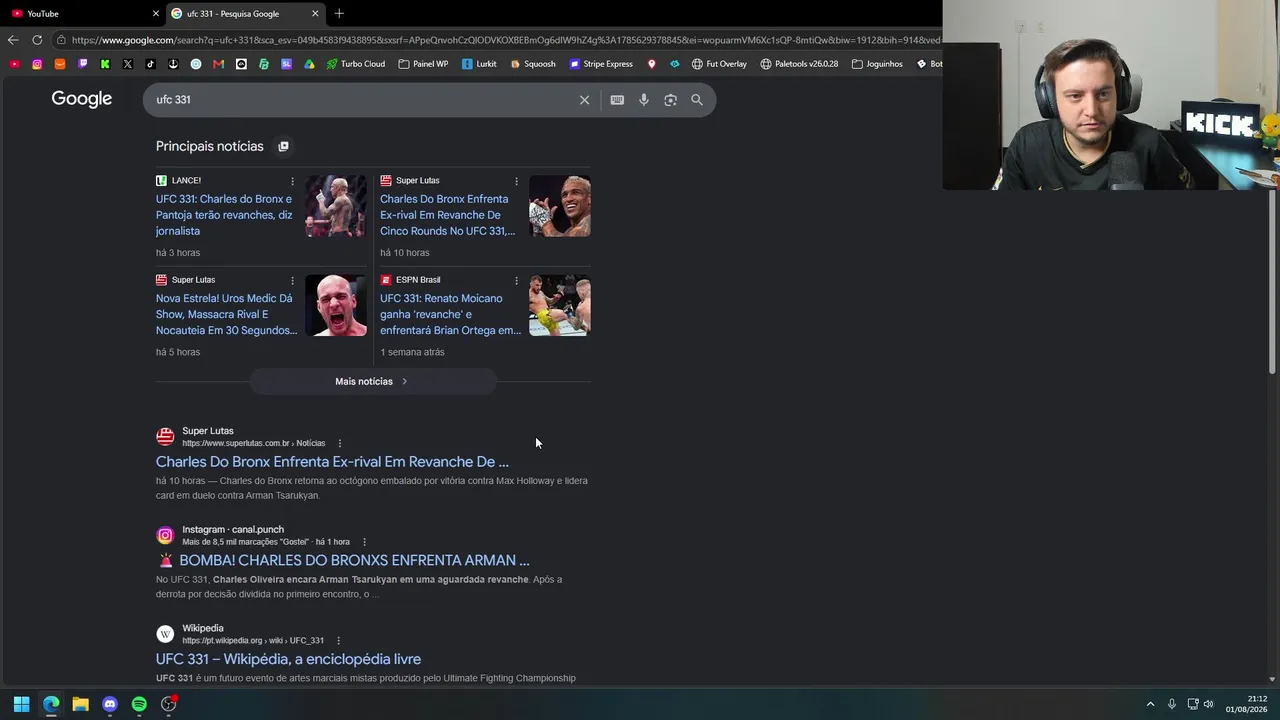Open the Turbo Cloud bookmark
The height and width of the screenshot is (720, 1280).
coord(356,64)
